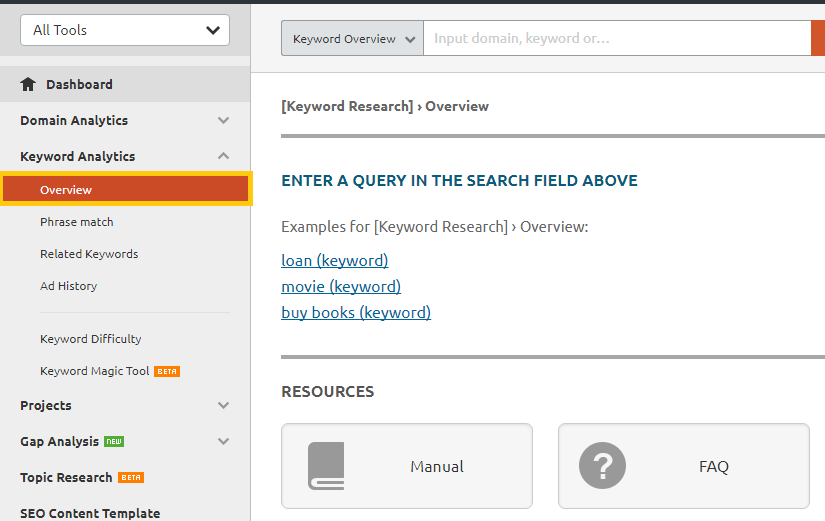Click the Dashboard home icon
The height and width of the screenshot is (521, 825).
28,84
